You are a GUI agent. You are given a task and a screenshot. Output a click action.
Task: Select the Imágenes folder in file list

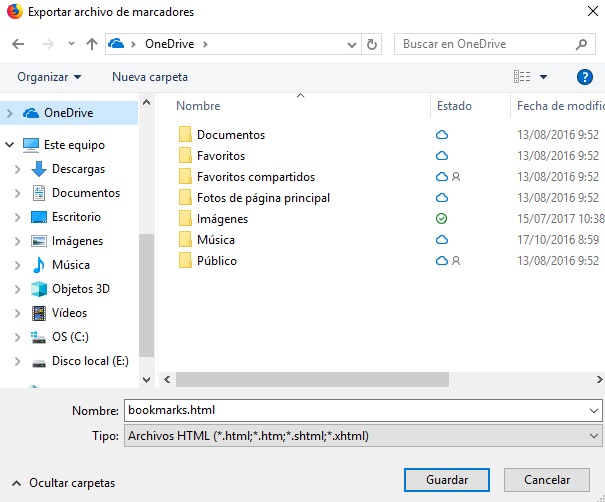[x=222, y=219]
